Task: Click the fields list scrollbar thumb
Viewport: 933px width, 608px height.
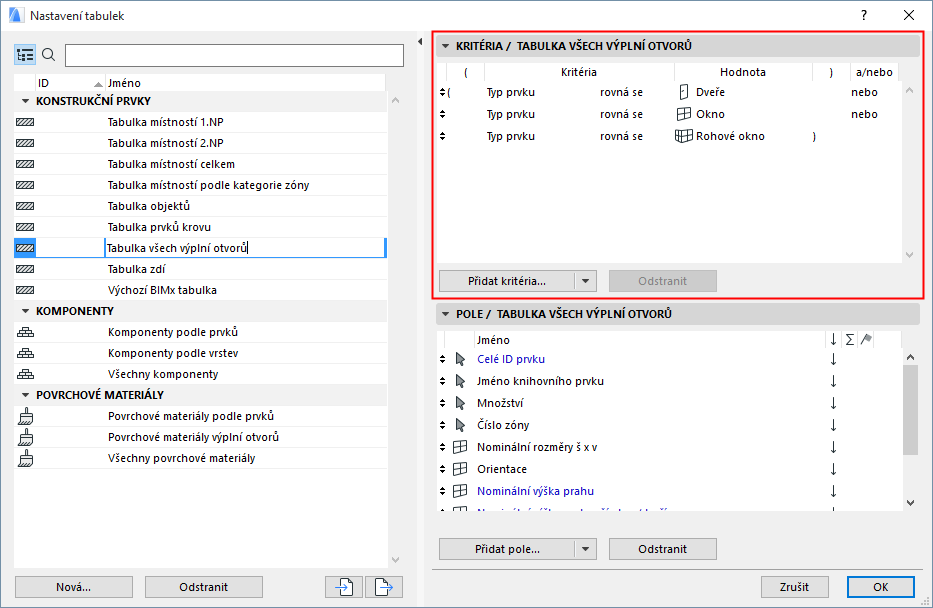Action: click(910, 410)
